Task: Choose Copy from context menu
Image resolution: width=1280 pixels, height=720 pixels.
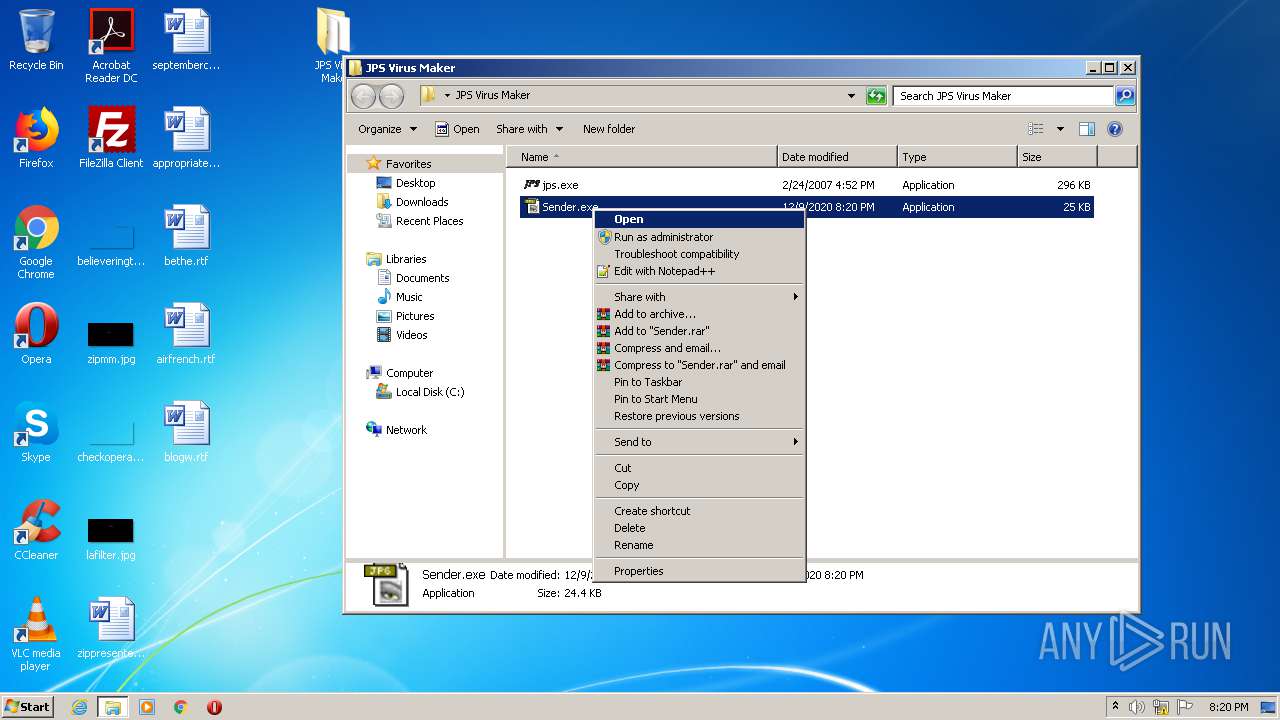Action: coord(700,485)
